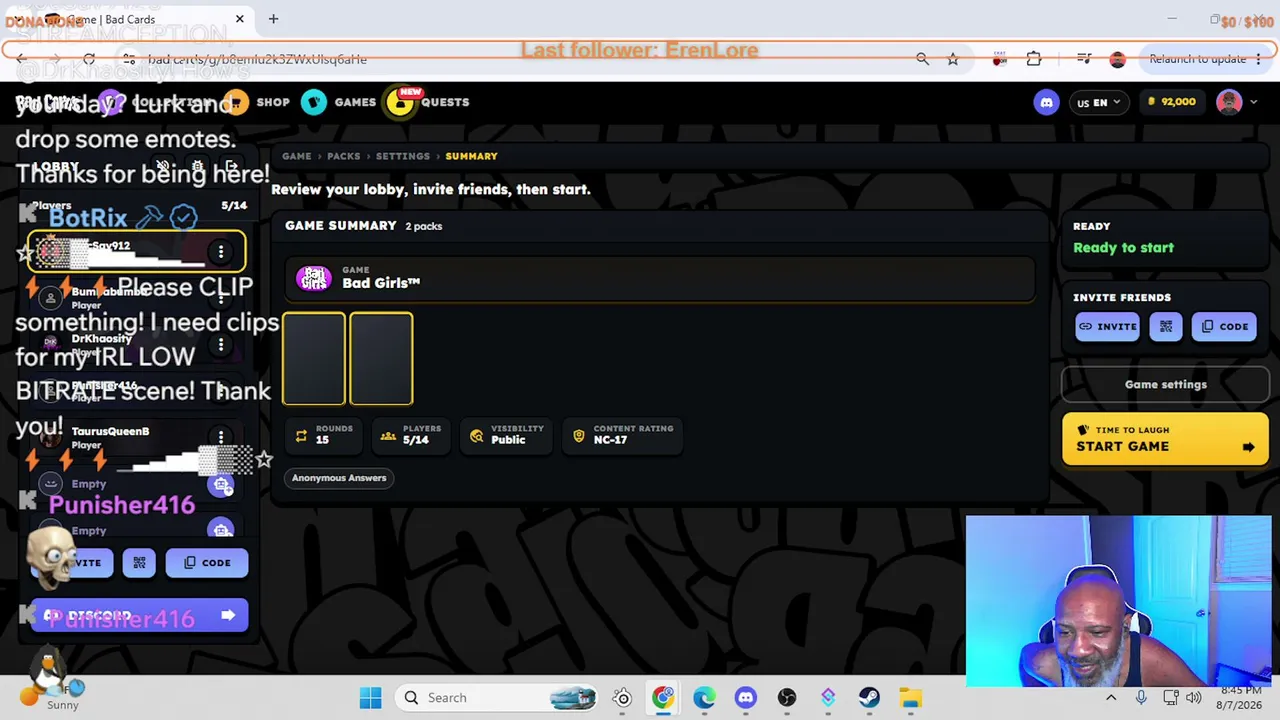Bookmark this page with the star icon
The width and height of the screenshot is (1280, 720).
coord(953,59)
